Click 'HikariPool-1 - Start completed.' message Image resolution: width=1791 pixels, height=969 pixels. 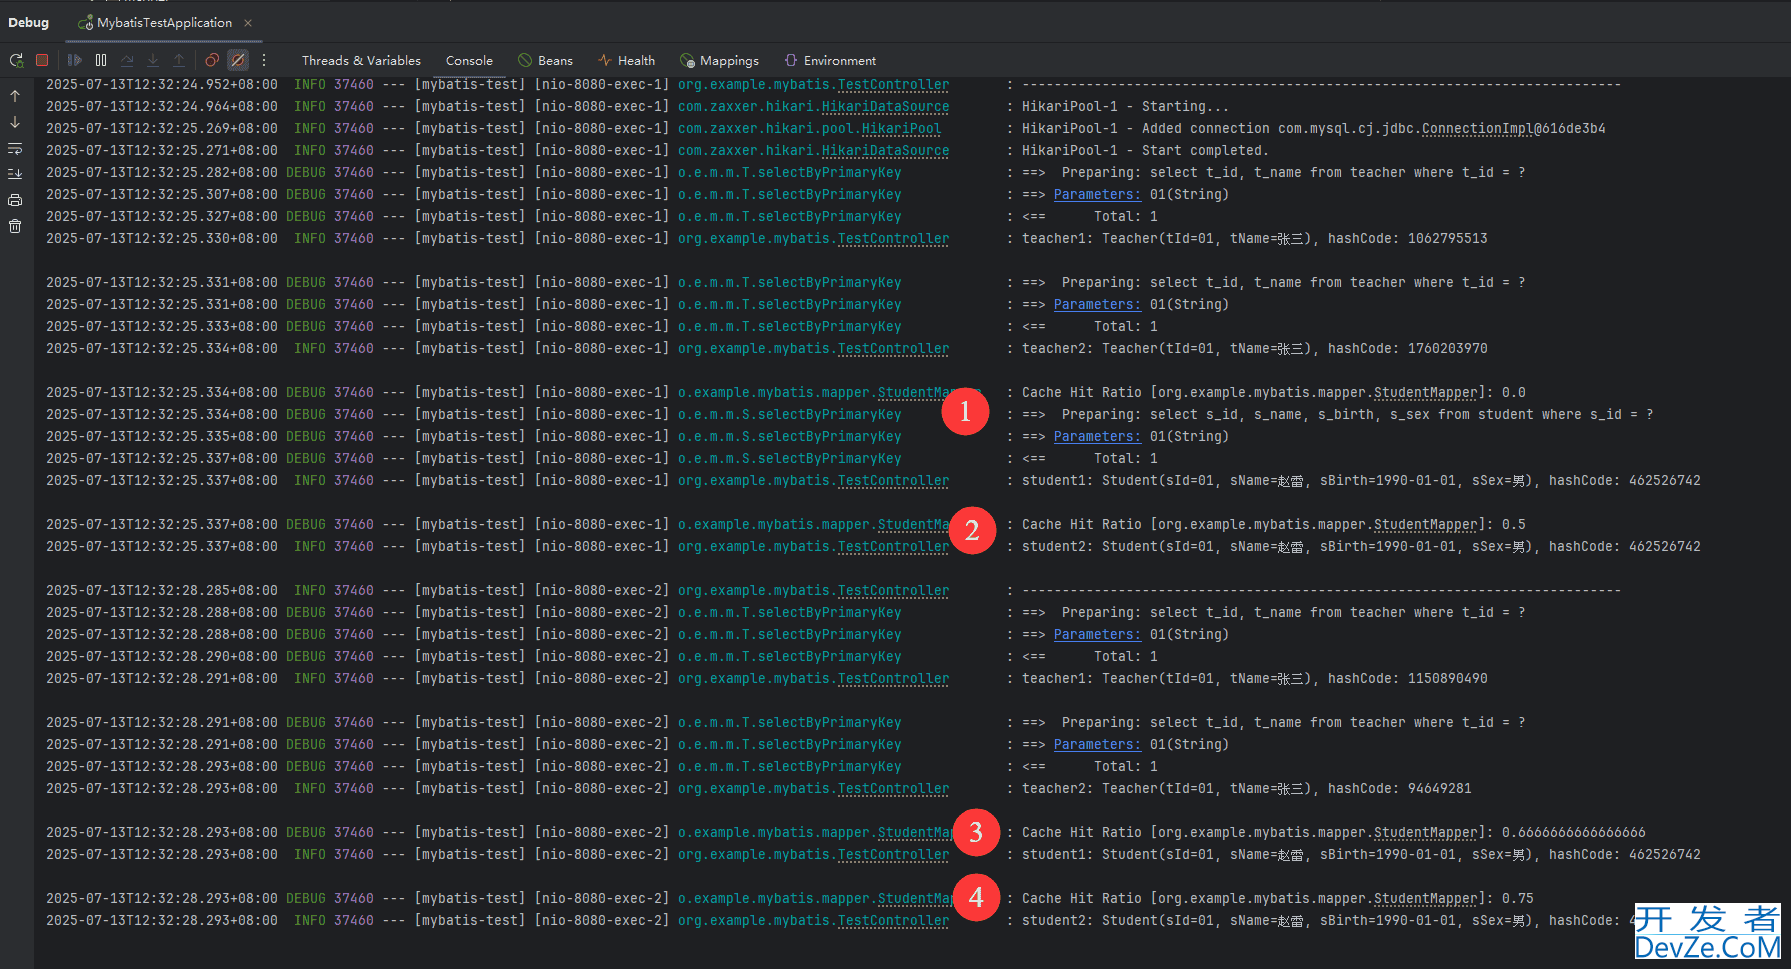(x=1145, y=151)
